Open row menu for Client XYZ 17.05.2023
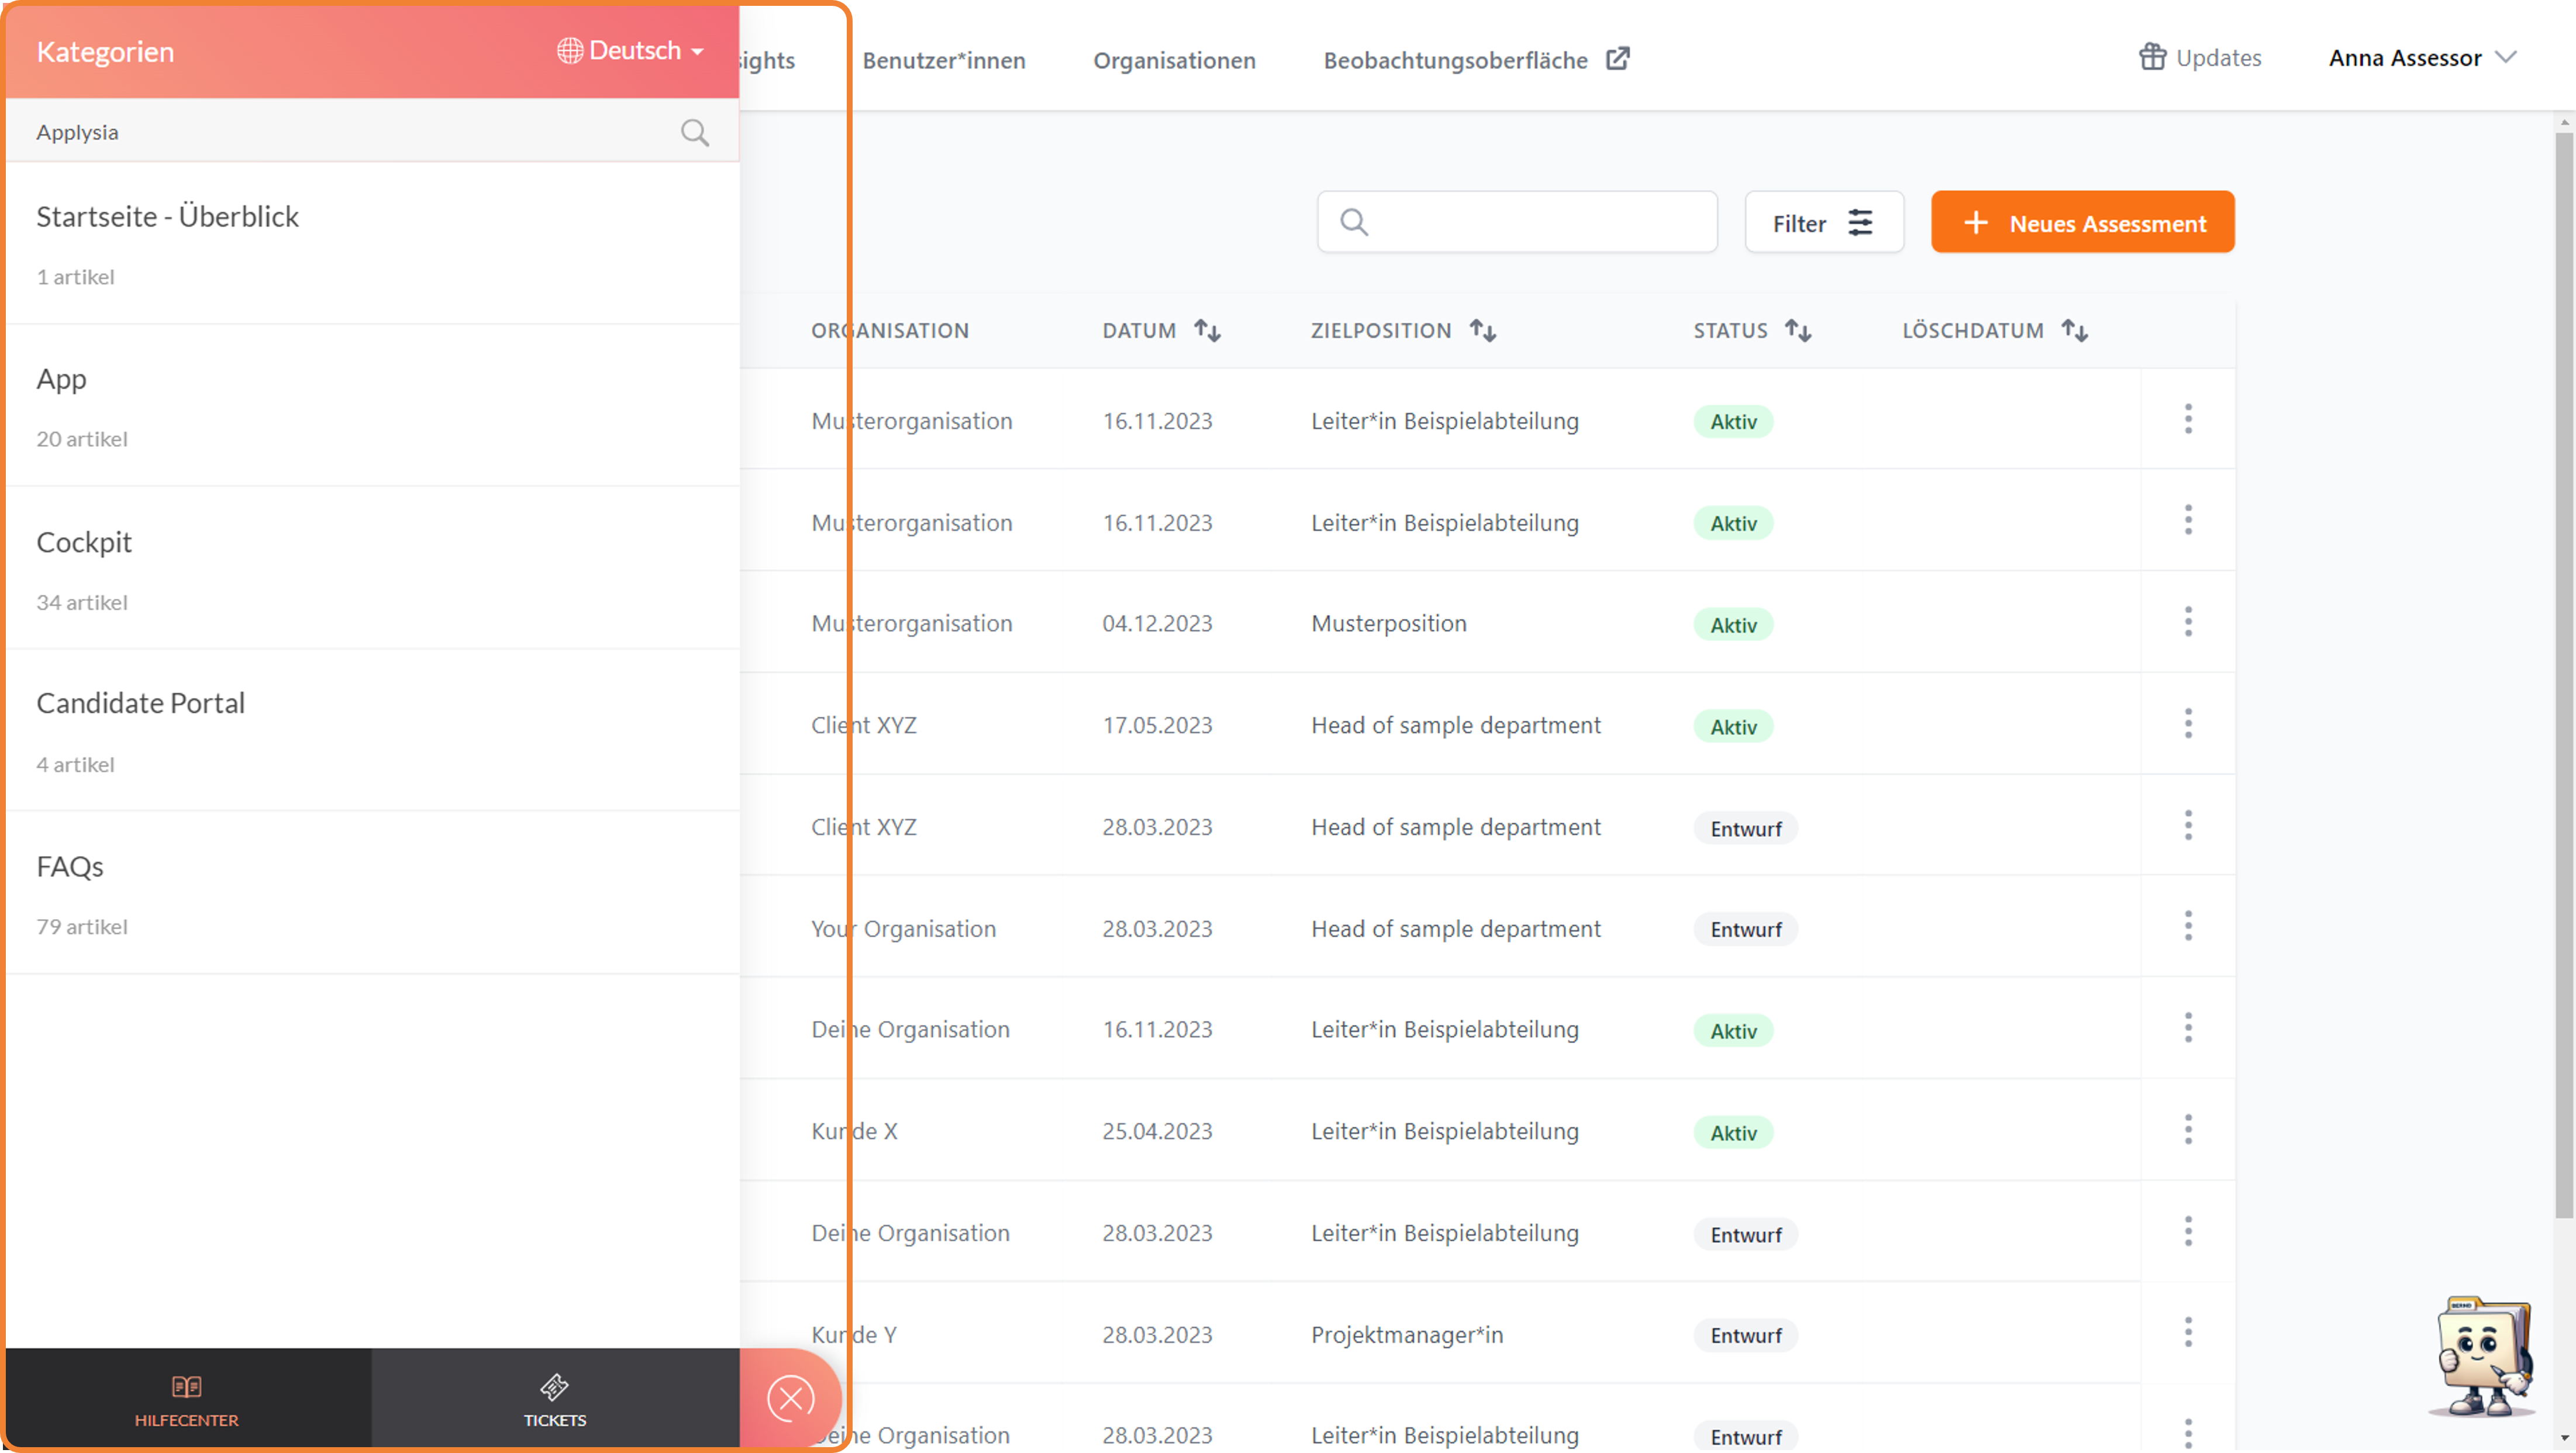 (x=2188, y=724)
